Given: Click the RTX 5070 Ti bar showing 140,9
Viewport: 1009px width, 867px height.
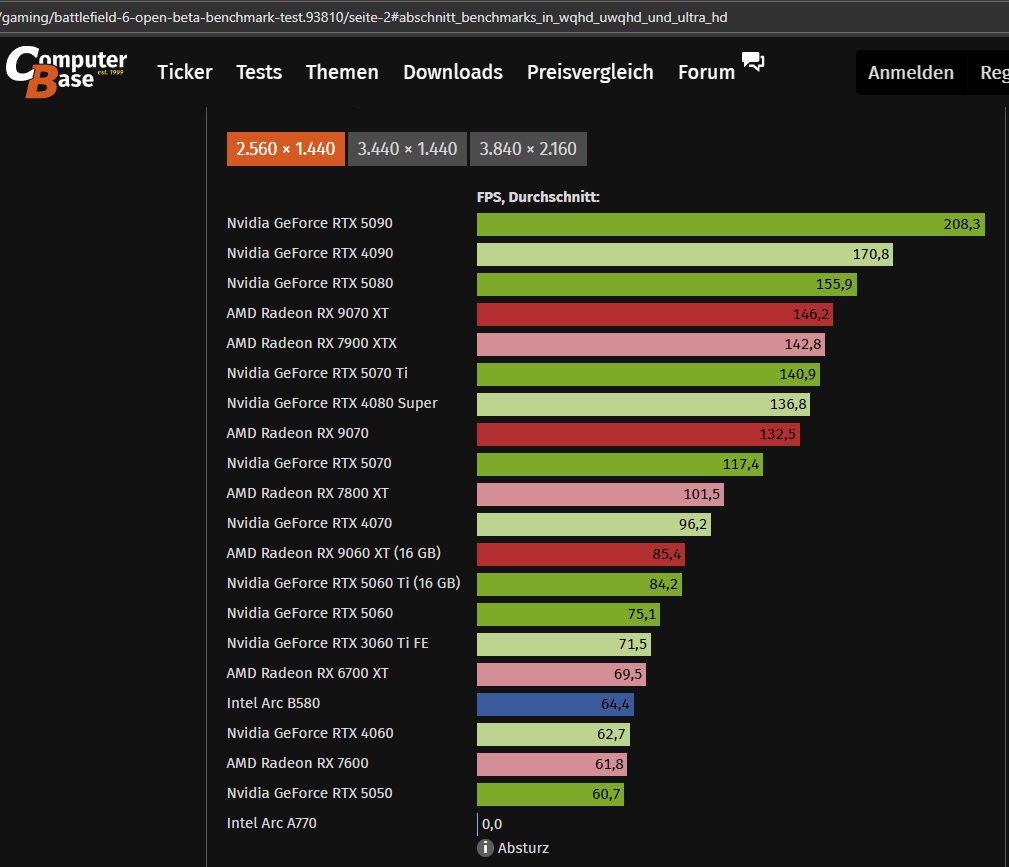Looking at the screenshot, I should (x=649, y=374).
